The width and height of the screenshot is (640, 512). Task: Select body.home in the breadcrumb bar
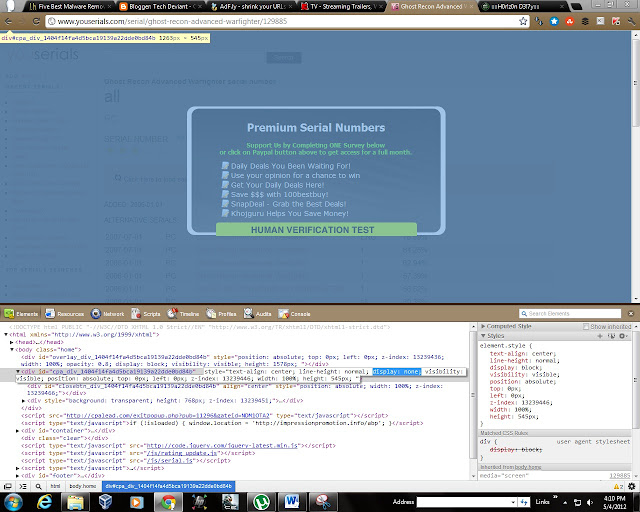click(x=83, y=486)
